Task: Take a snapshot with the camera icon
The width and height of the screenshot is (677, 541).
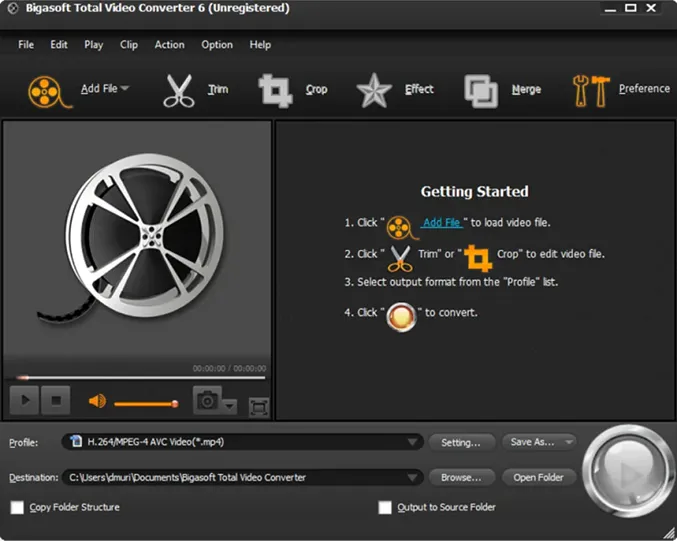Action: pos(208,400)
